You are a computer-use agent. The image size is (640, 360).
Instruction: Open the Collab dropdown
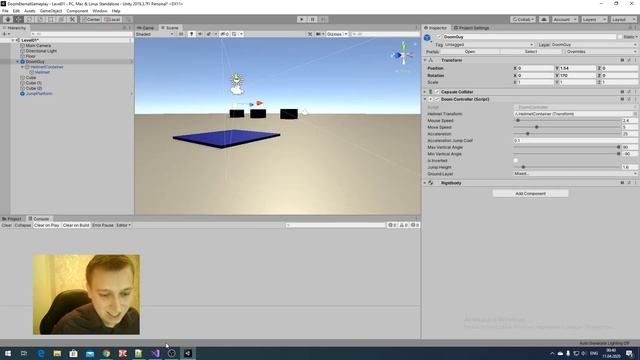[x=523, y=19]
